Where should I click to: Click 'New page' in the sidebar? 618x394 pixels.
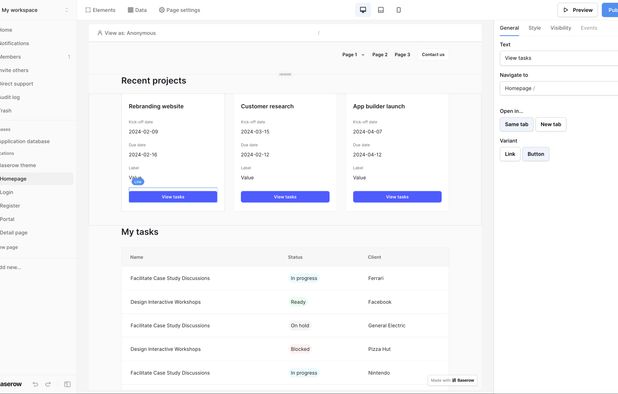pos(9,247)
